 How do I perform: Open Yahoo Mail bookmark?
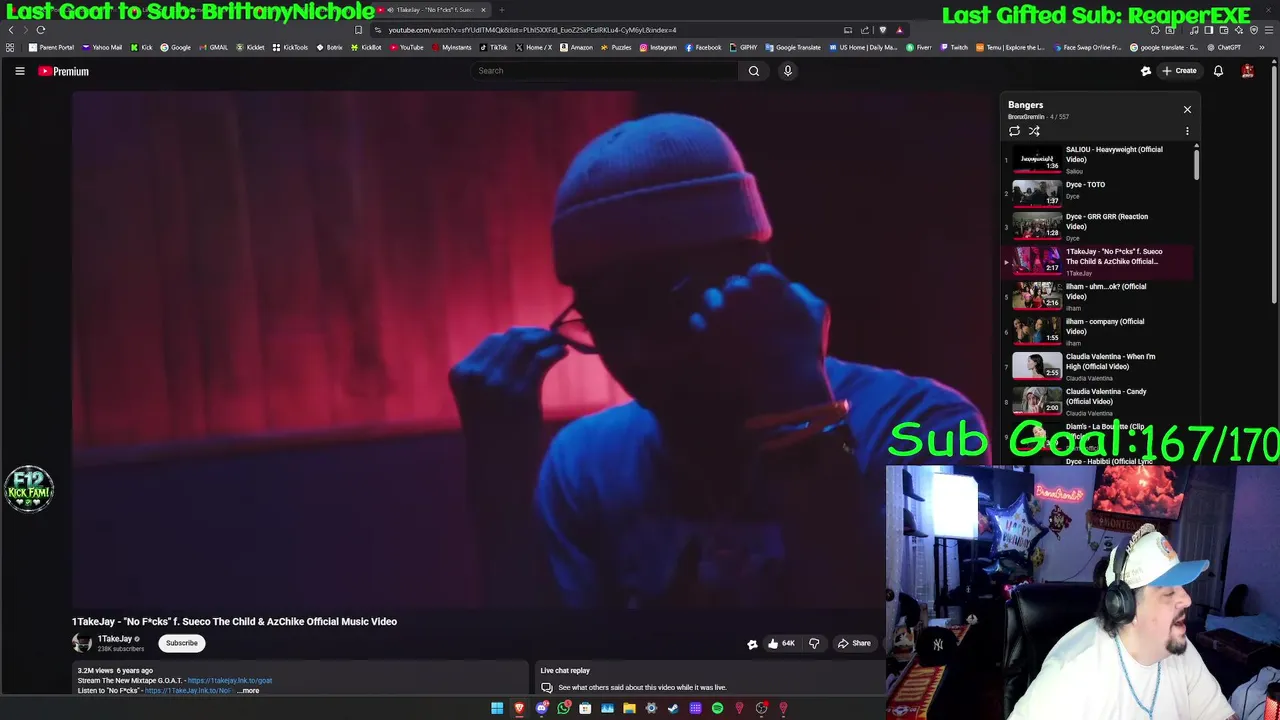click(x=102, y=47)
